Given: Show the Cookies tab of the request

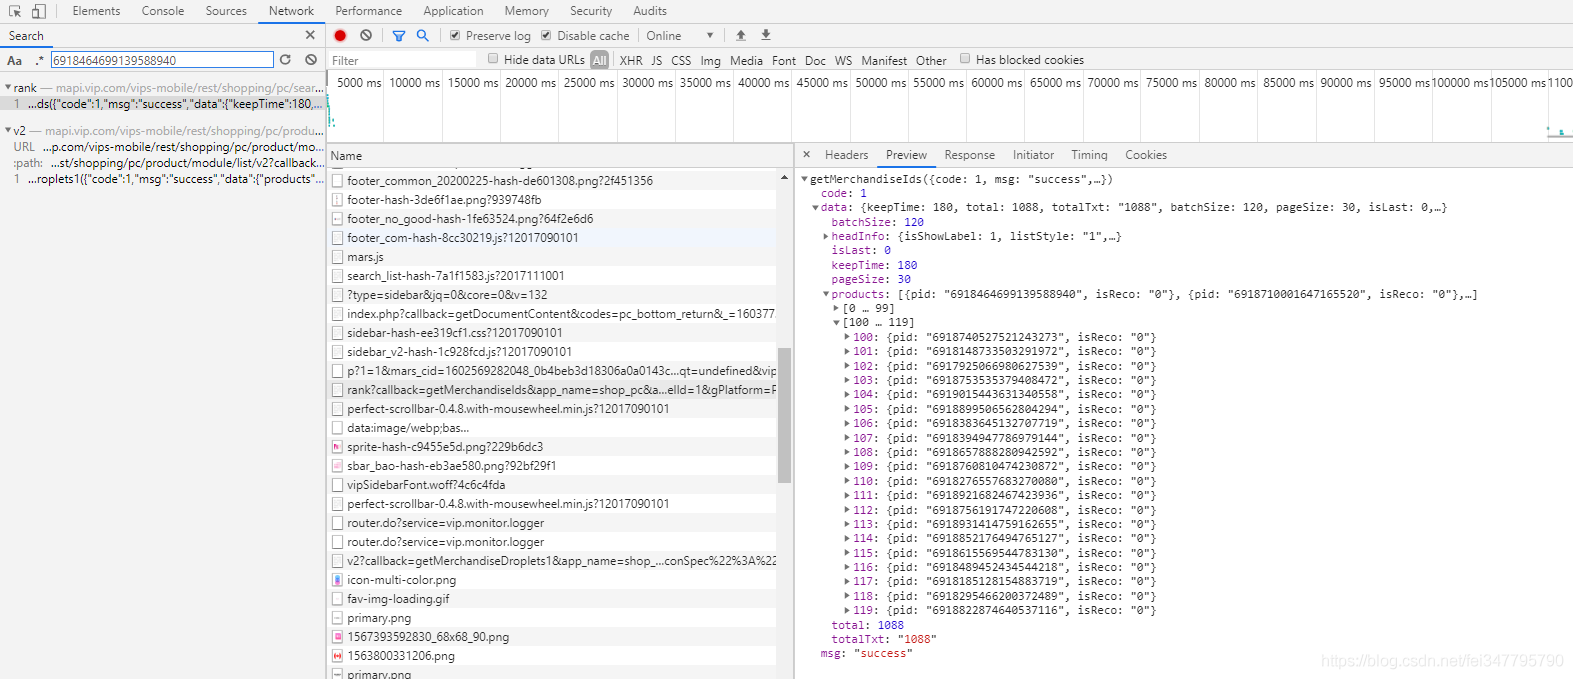Looking at the screenshot, I should pyautogui.click(x=1146, y=155).
